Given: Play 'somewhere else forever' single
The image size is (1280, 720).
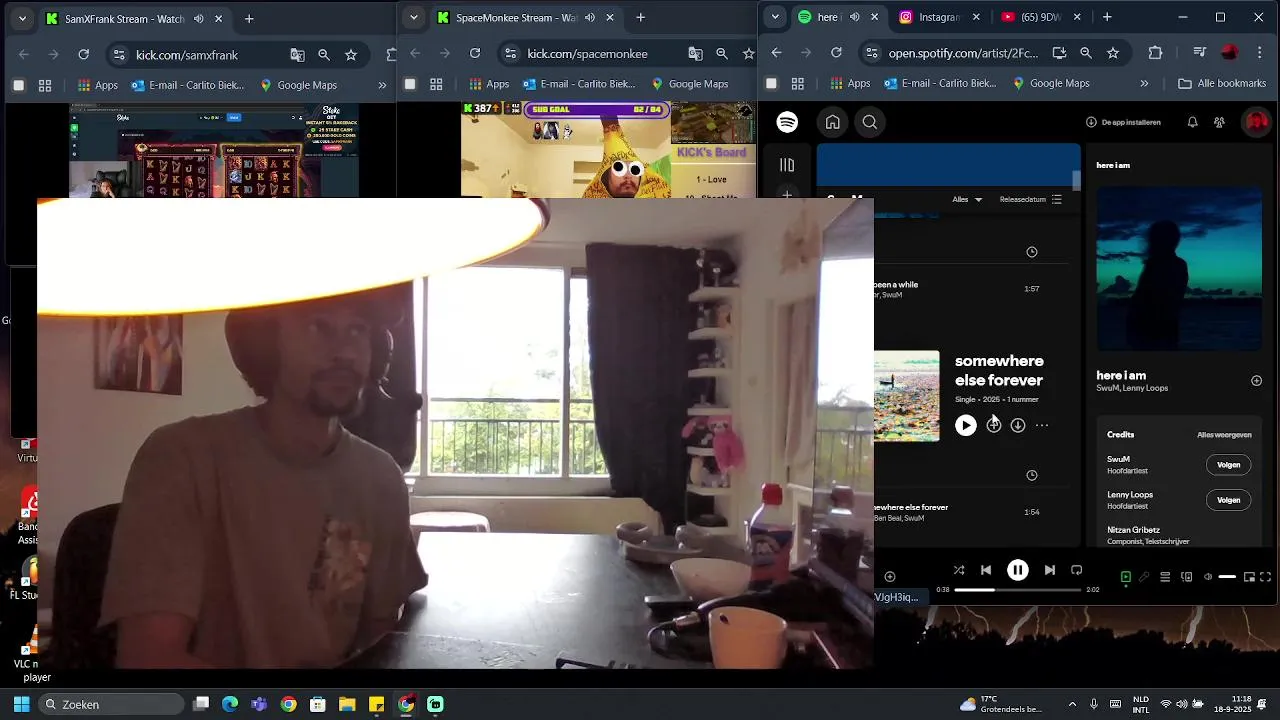Looking at the screenshot, I should tap(965, 425).
